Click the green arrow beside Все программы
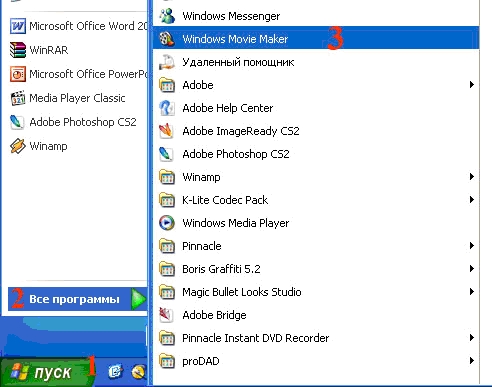 (x=139, y=299)
